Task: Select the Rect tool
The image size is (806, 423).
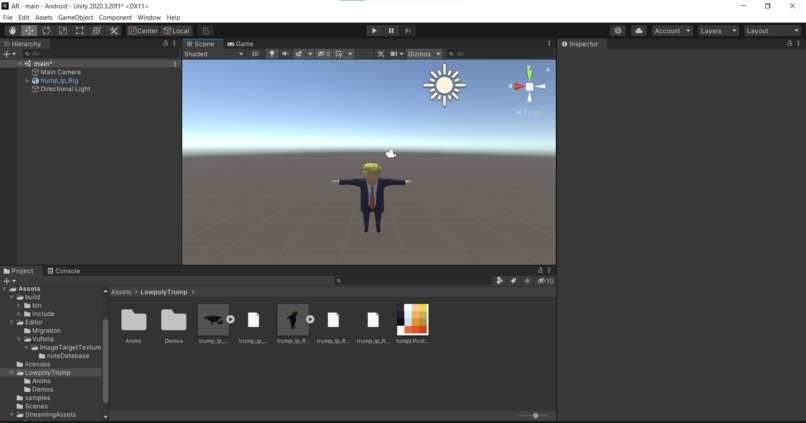Action: pyautogui.click(x=80, y=31)
